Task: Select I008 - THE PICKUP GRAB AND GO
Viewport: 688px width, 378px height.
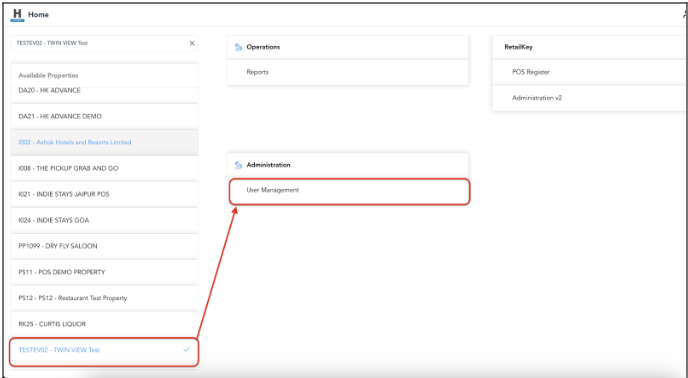Action: pos(104,168)
